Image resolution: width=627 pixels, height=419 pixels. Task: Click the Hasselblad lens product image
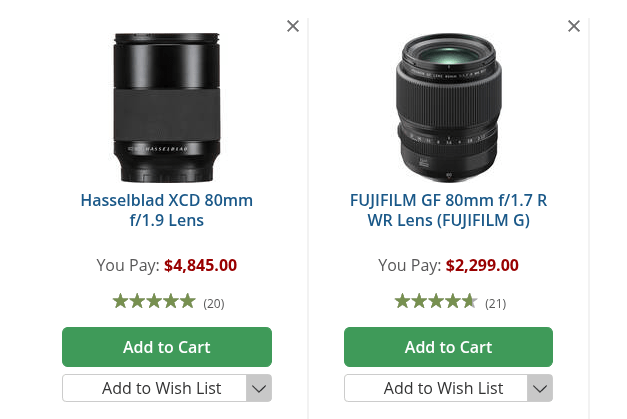166,107
